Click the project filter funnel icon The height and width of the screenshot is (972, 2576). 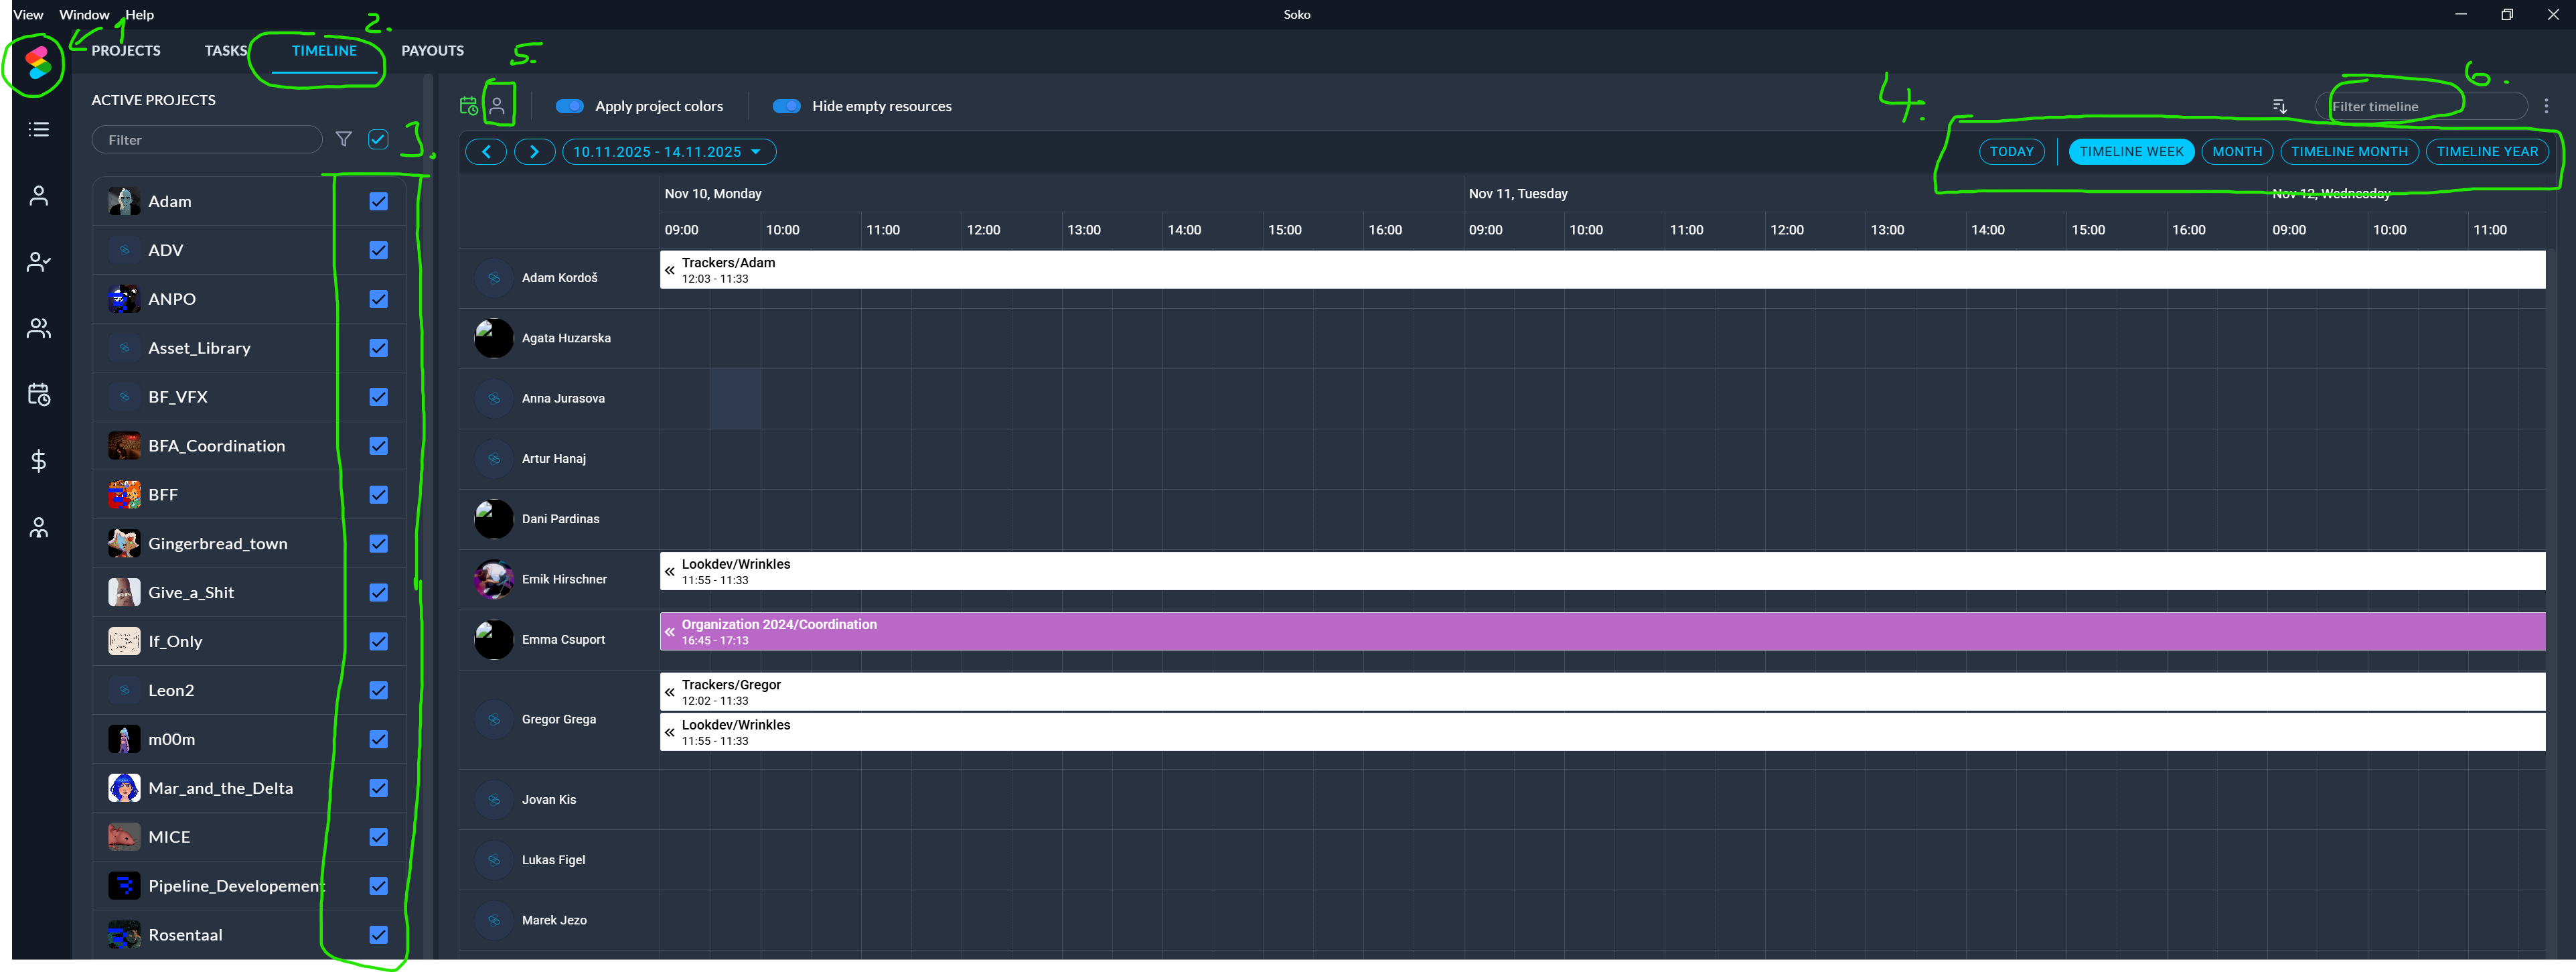pos(343,139)
